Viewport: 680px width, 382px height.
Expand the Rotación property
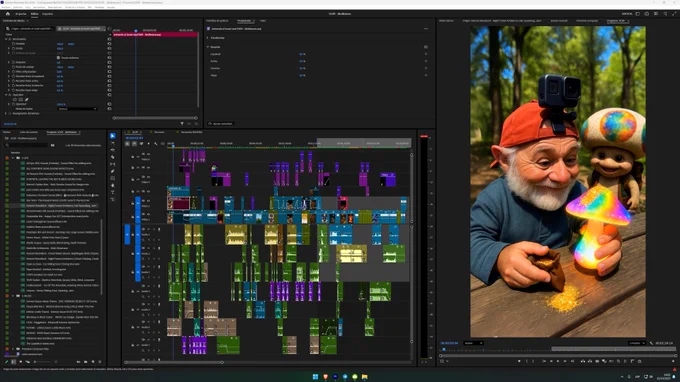(9, 62)
